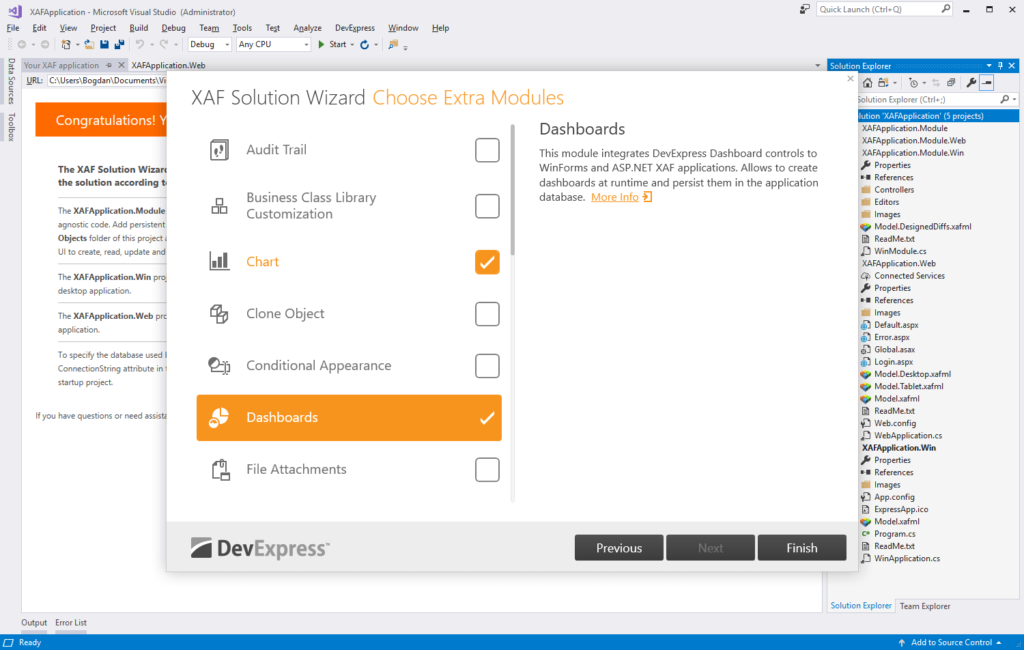Click the Properties wrench in Solution Explorer
The width and height of the screenshot is (1024, 650).
pyautogui.click(x=969, y=83)
